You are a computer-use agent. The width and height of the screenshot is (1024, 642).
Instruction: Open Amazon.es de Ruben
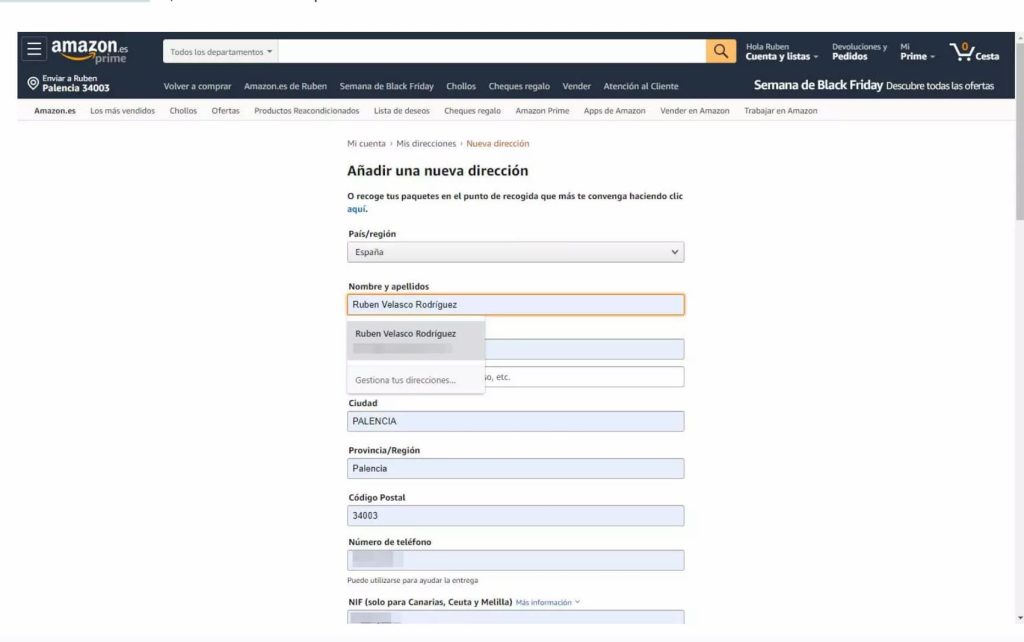[285, 86]
